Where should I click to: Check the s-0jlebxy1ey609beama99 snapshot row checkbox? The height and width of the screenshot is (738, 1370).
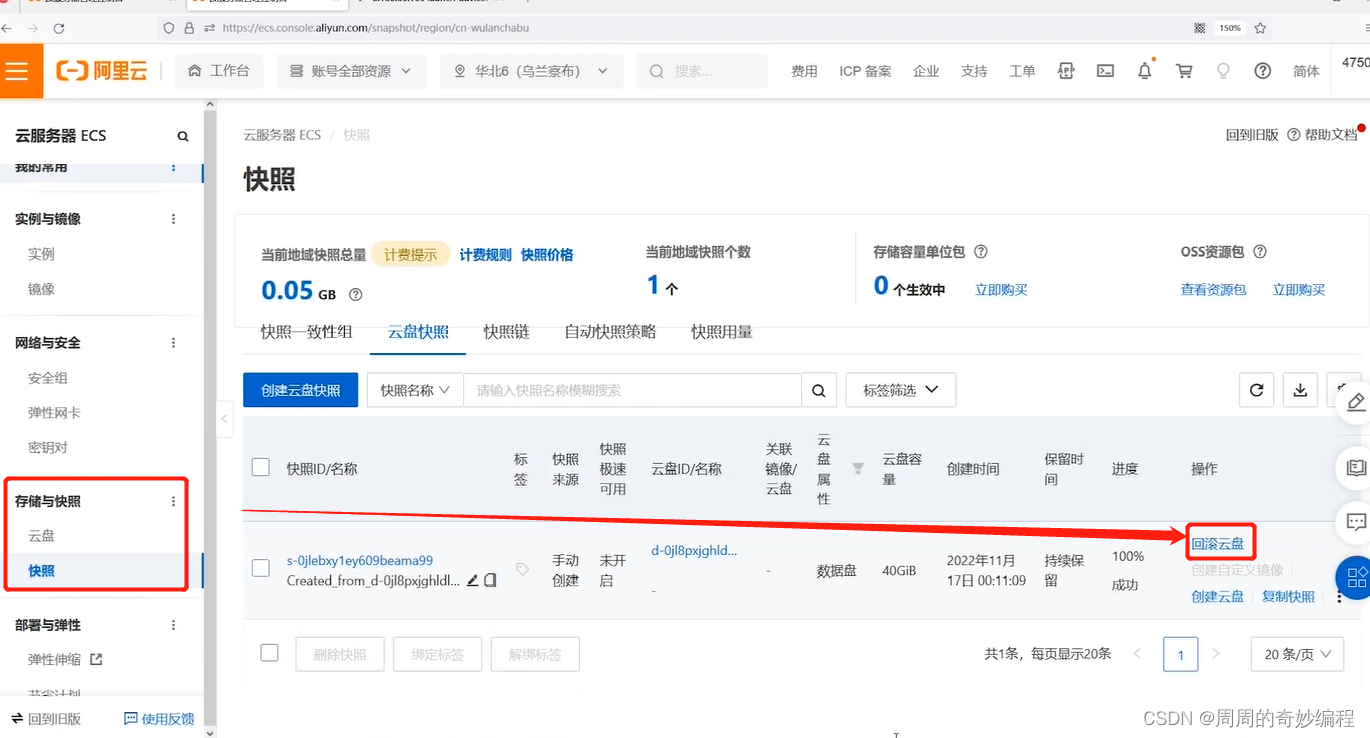coord(261,568)
